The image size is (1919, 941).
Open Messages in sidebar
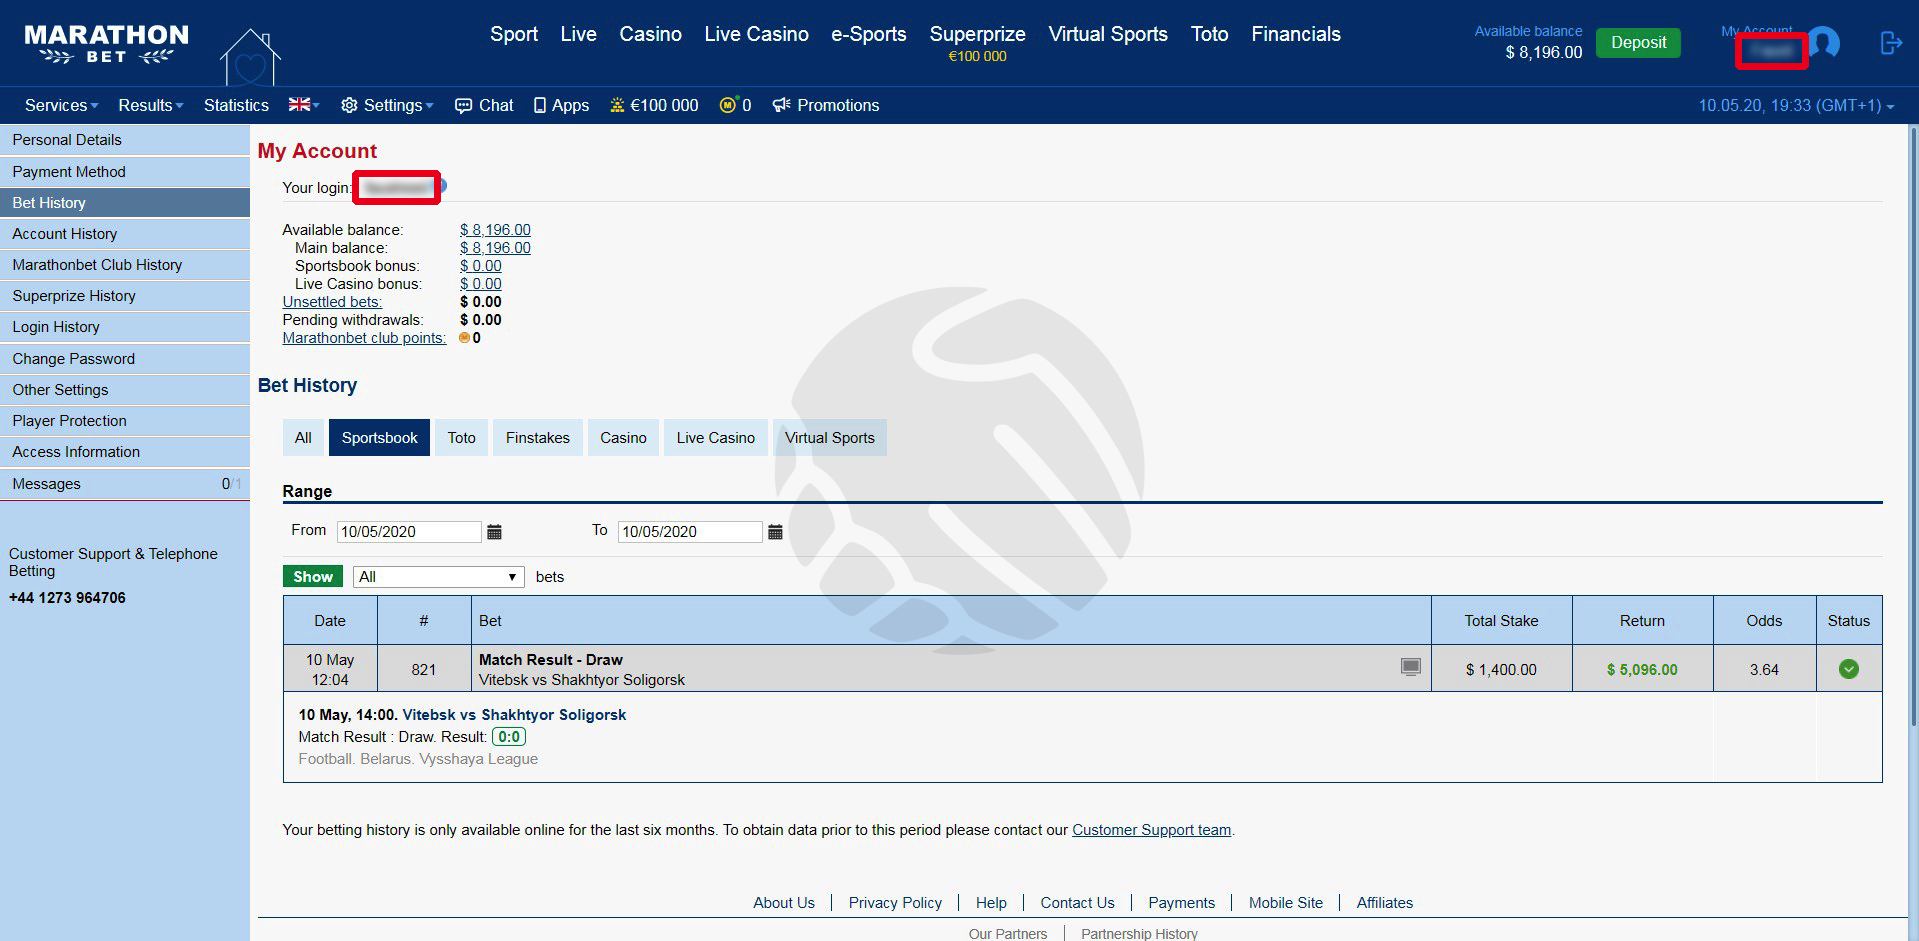pos(125,484)
